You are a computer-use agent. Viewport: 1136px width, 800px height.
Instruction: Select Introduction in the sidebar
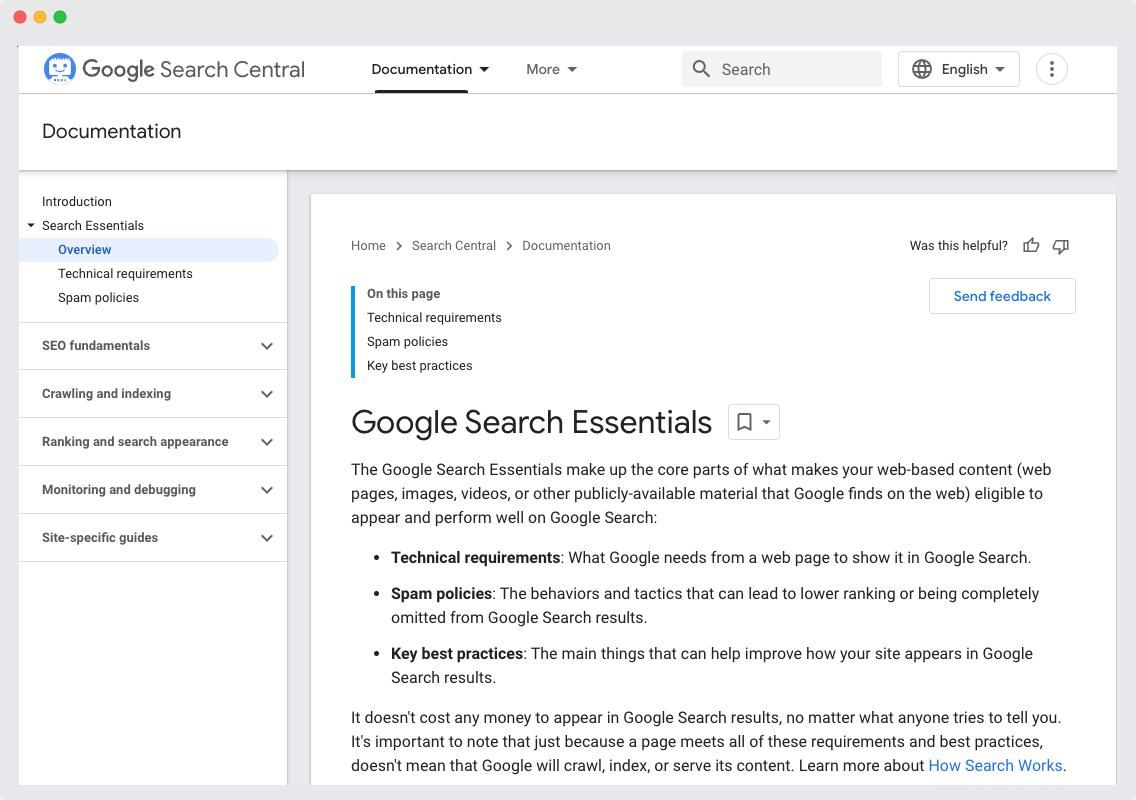click(77, 201)
